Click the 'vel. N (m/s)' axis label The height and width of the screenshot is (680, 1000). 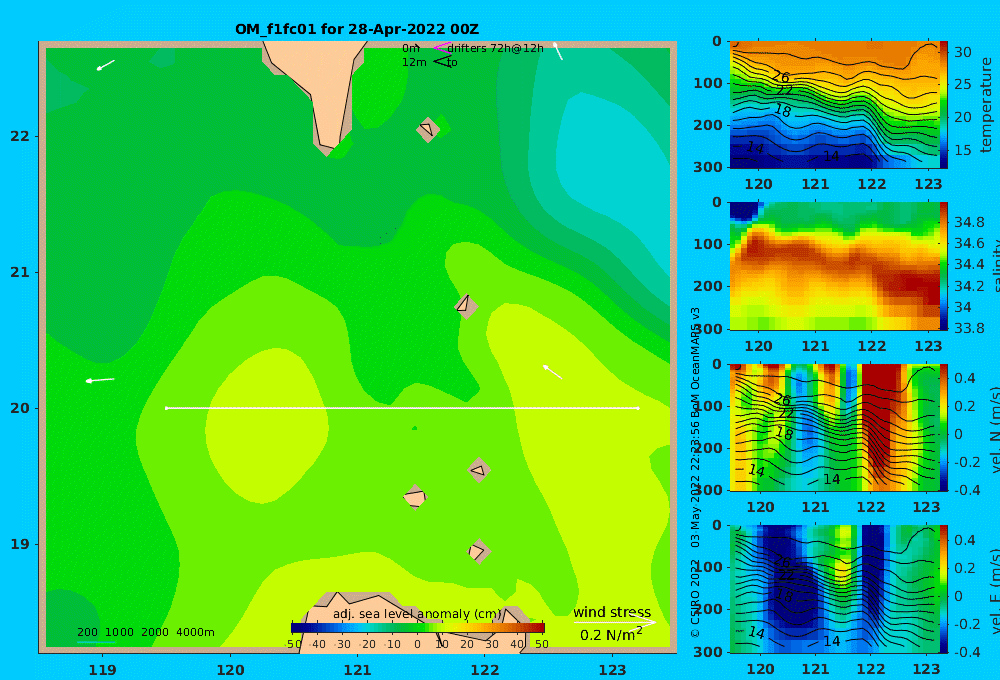tap(994, 429)
